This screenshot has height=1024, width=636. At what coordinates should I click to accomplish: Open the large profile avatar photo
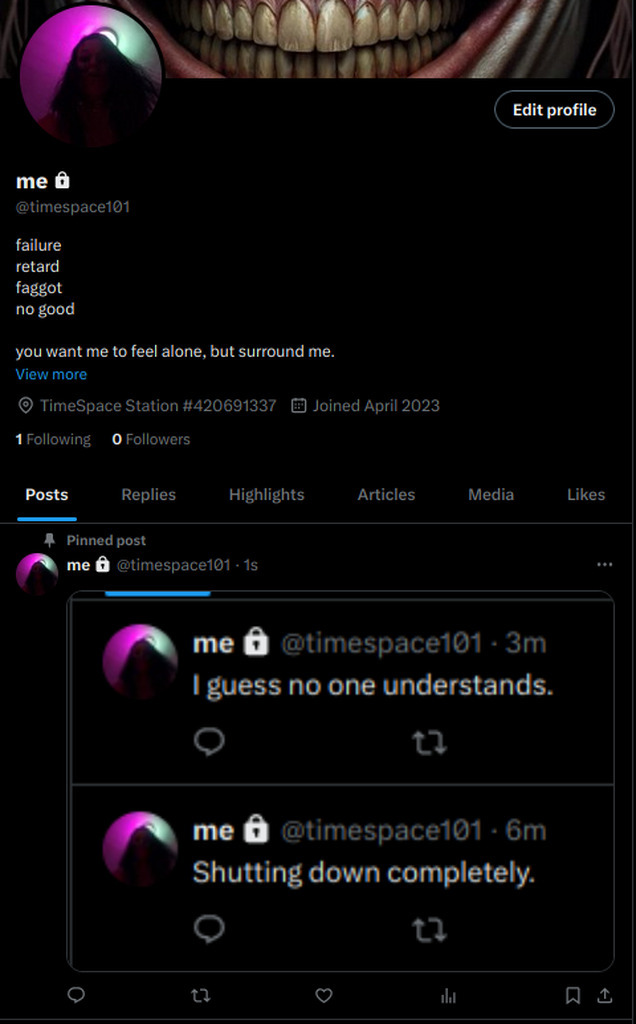tap(90, 75)
